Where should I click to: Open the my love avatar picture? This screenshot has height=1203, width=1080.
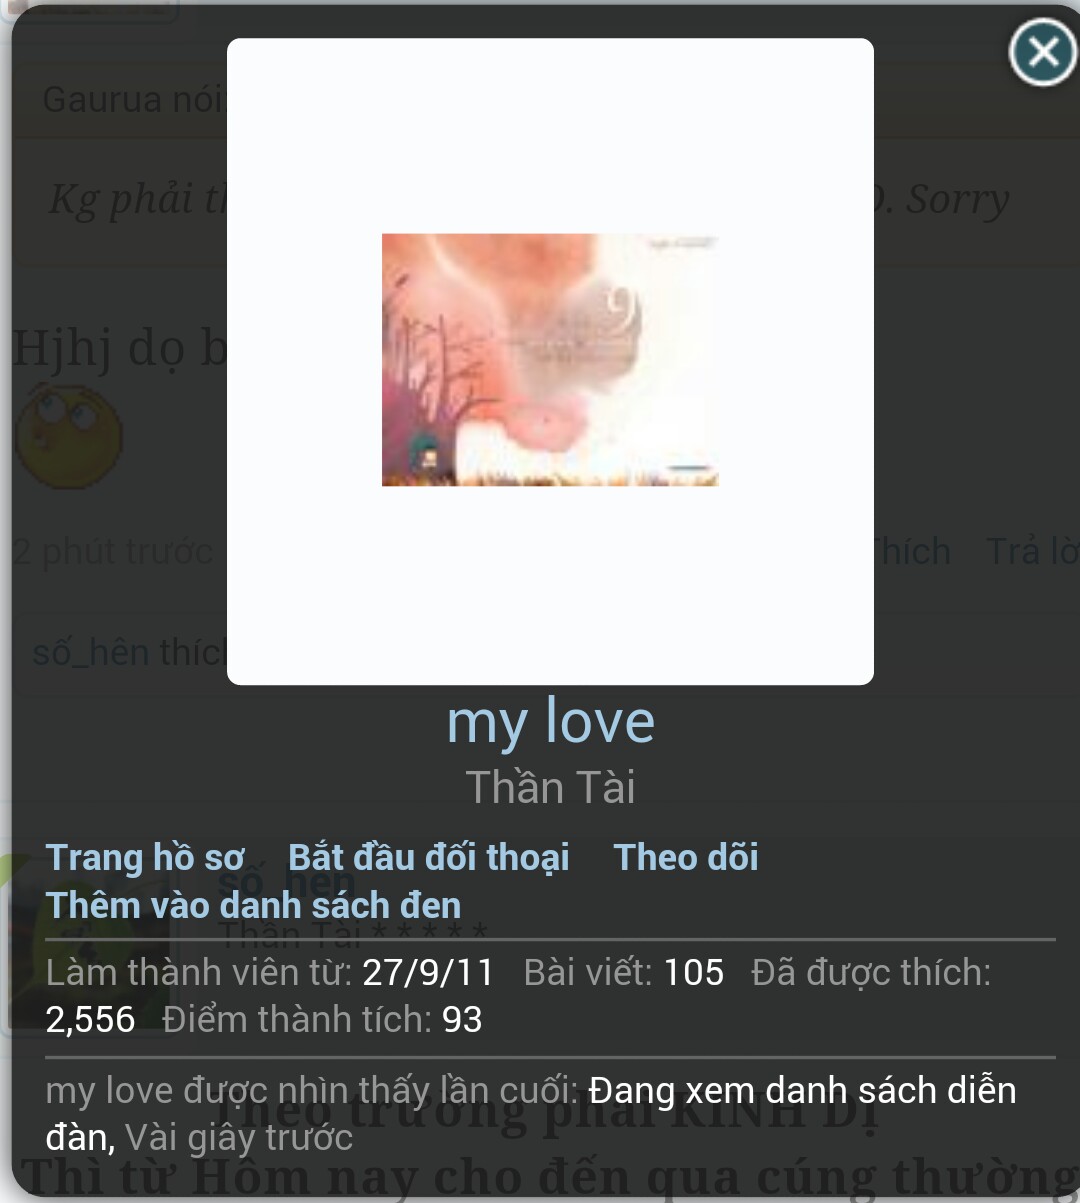point(550,361)
